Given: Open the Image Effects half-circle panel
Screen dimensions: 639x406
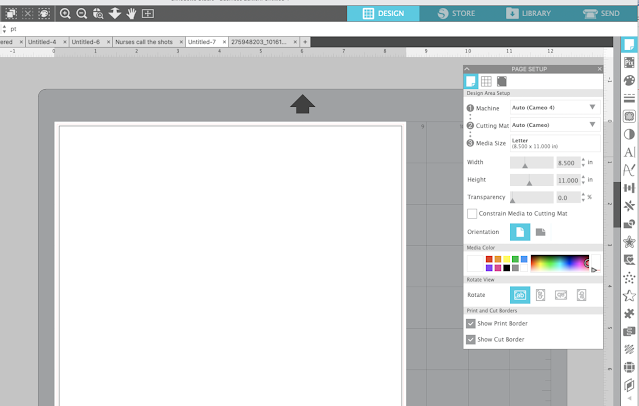Looking at the screenshot, I should click(x=629, y=134).
